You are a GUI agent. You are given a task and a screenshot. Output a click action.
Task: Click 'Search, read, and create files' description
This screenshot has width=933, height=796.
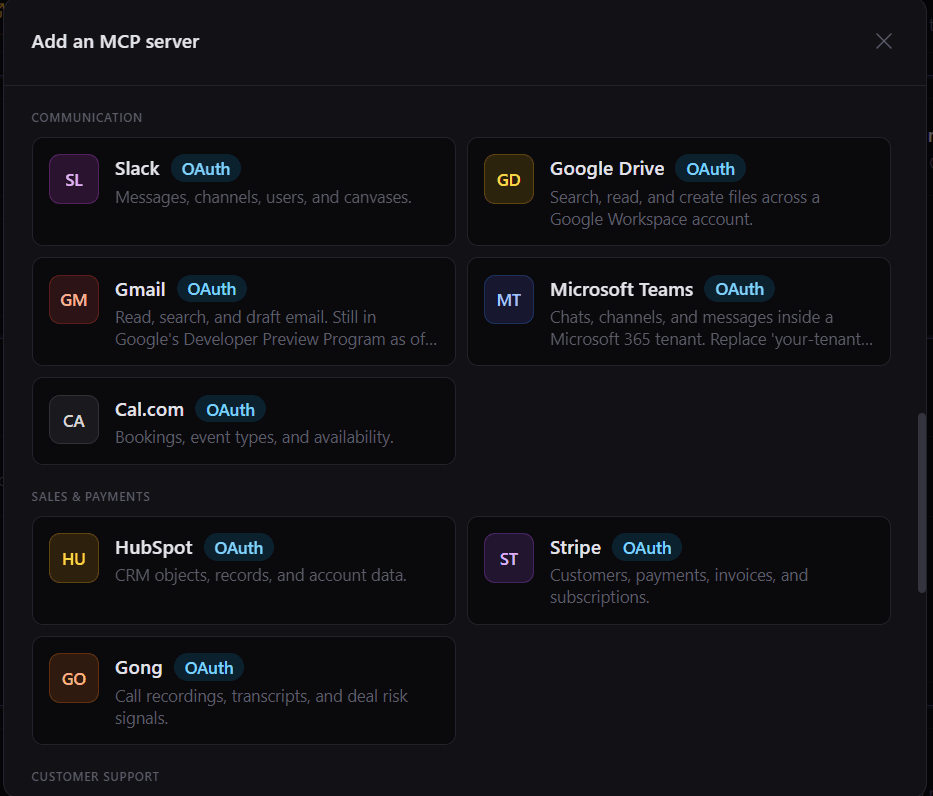pyautogui.click(x=685, y=208)
